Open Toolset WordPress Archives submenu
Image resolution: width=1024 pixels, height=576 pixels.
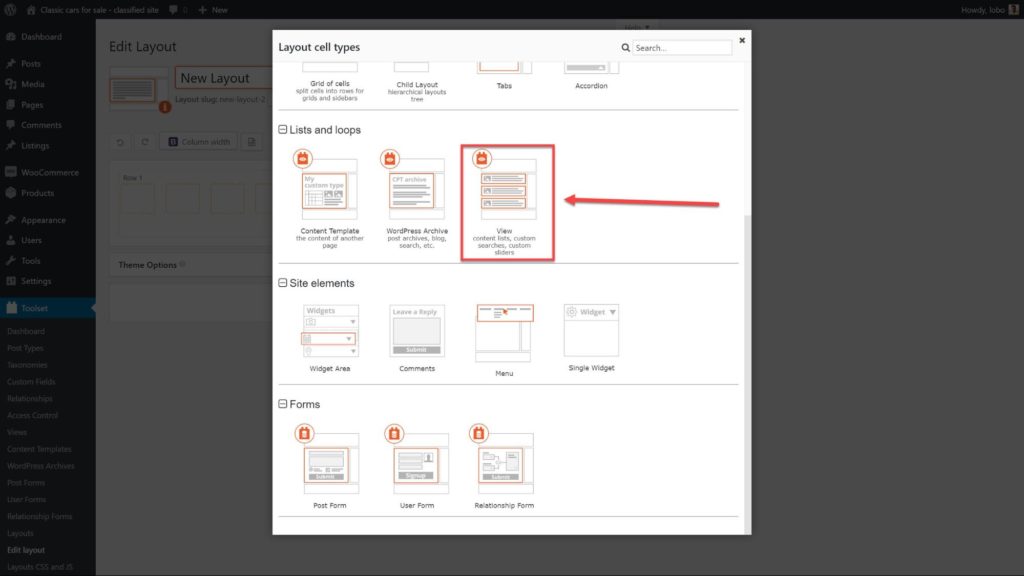pyautogui.click(x=40, y=466)
